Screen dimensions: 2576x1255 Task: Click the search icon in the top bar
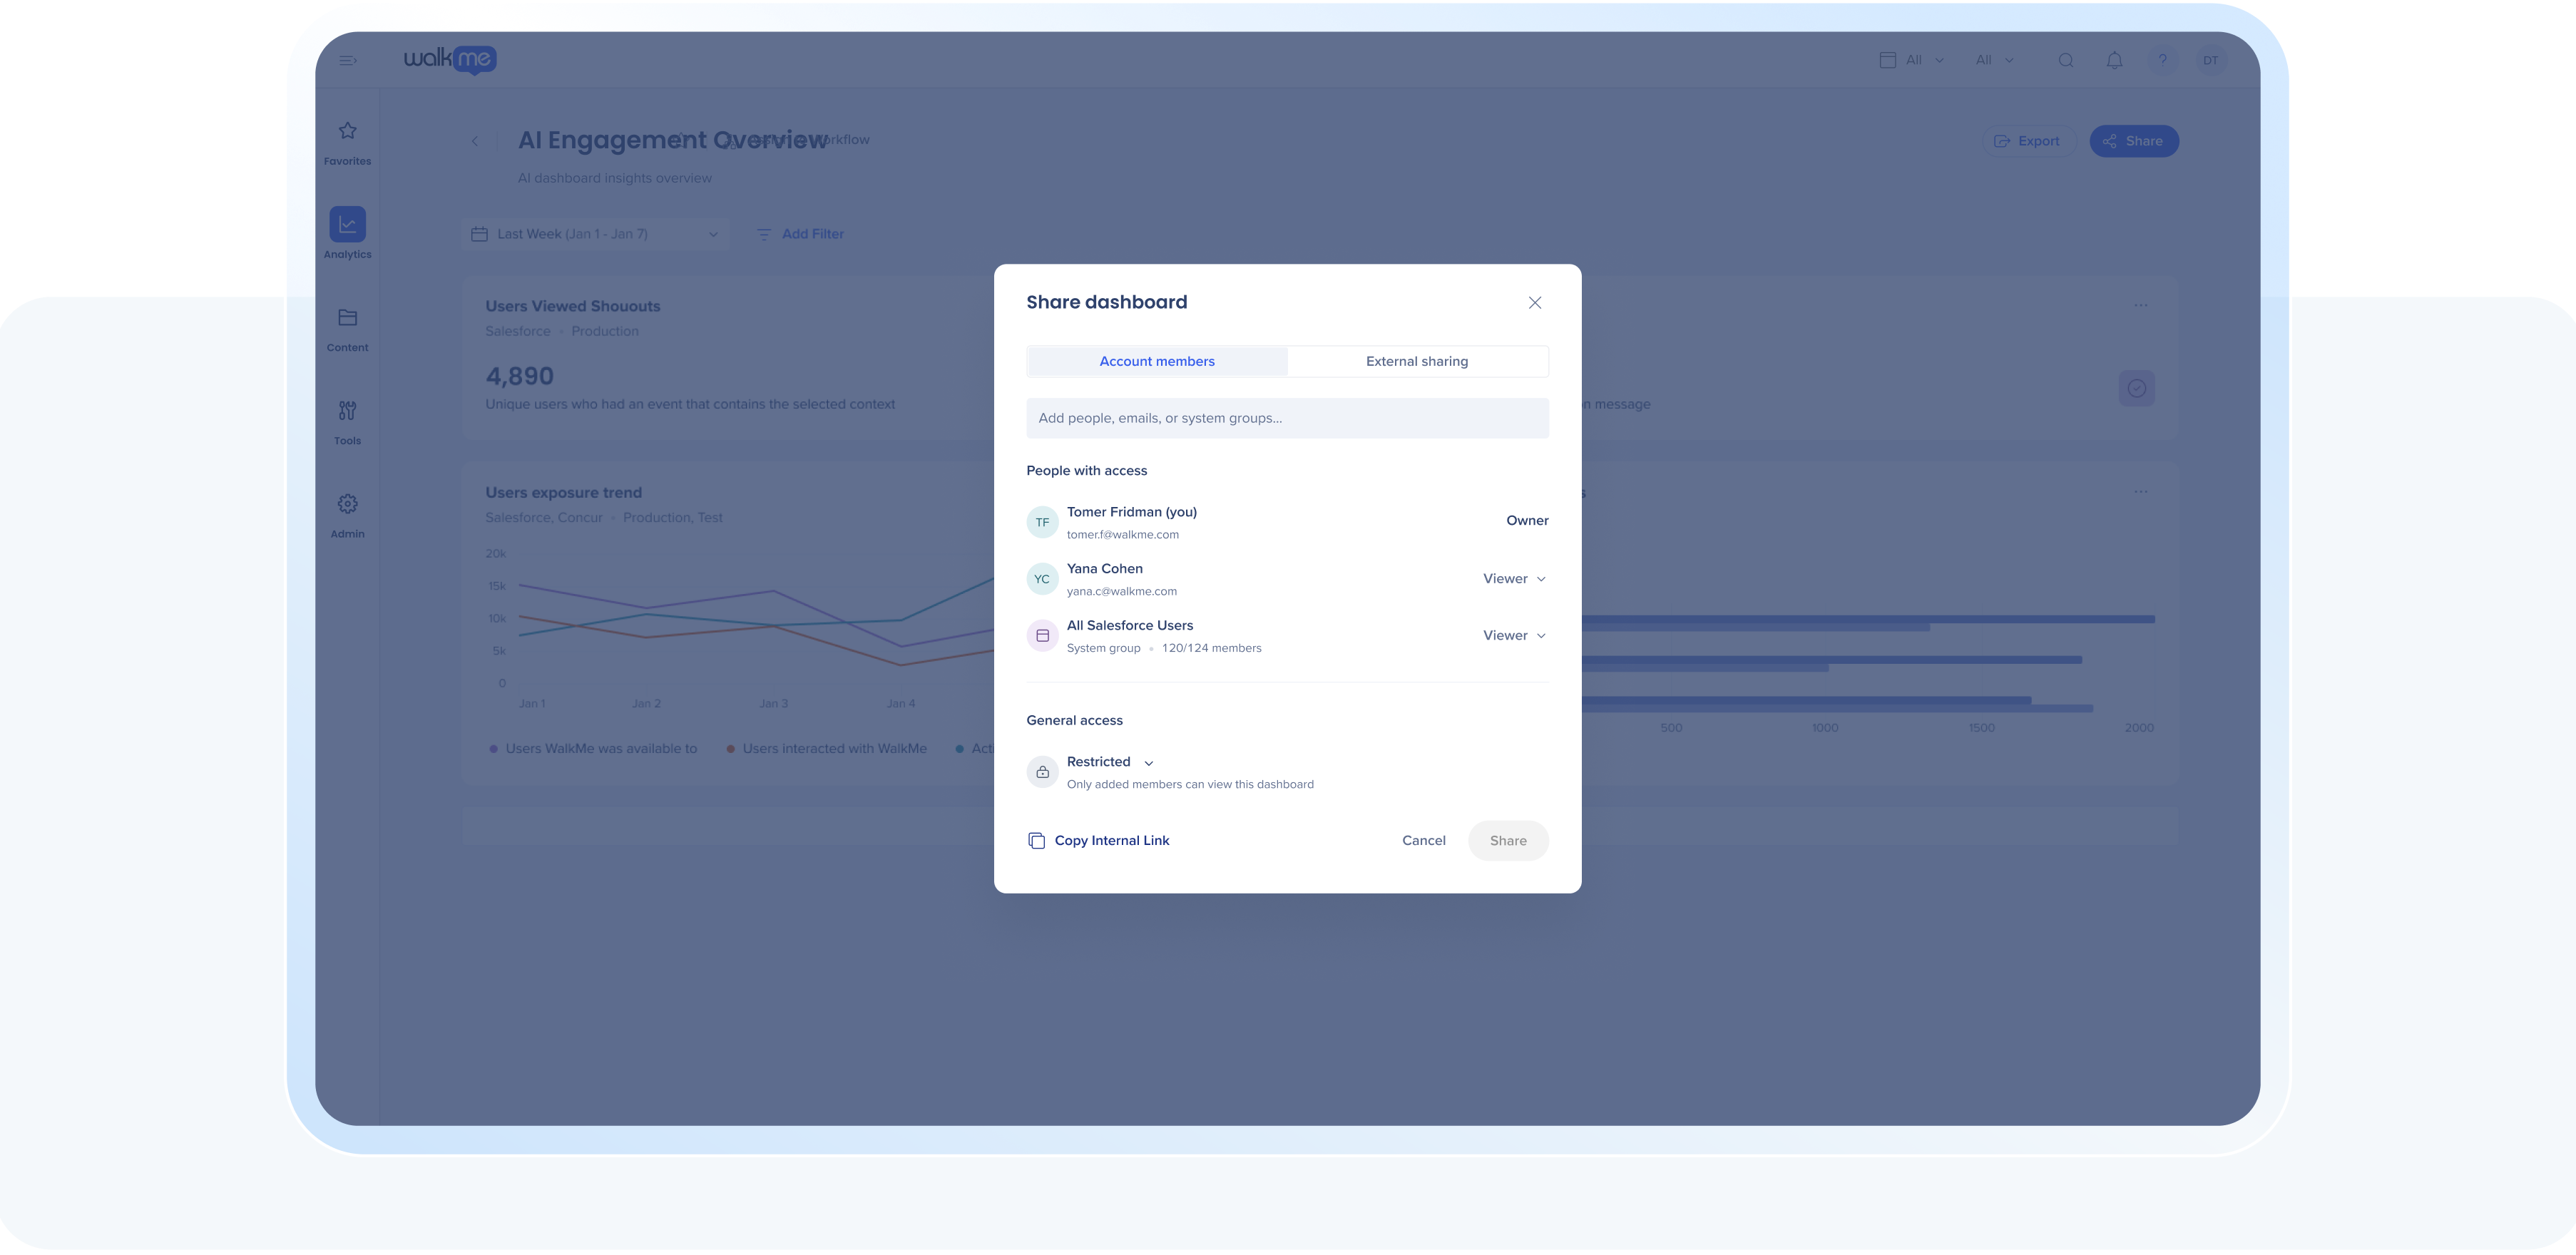coord(2066,61)
